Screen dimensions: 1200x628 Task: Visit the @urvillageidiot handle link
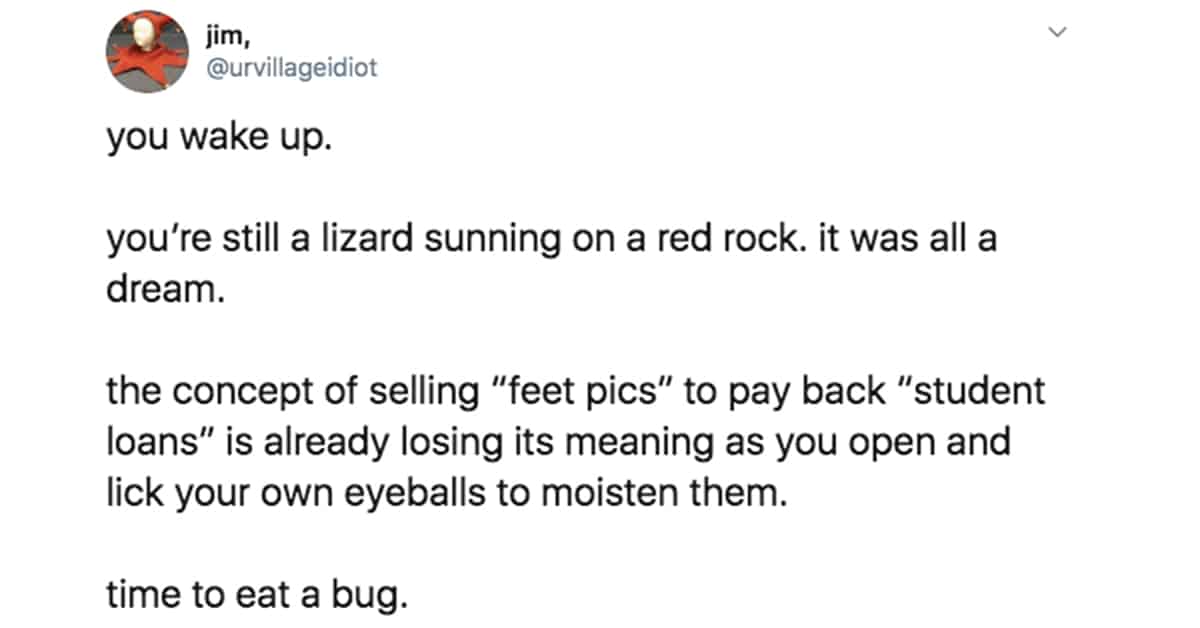pyautogui.click(x=292, y=69)
